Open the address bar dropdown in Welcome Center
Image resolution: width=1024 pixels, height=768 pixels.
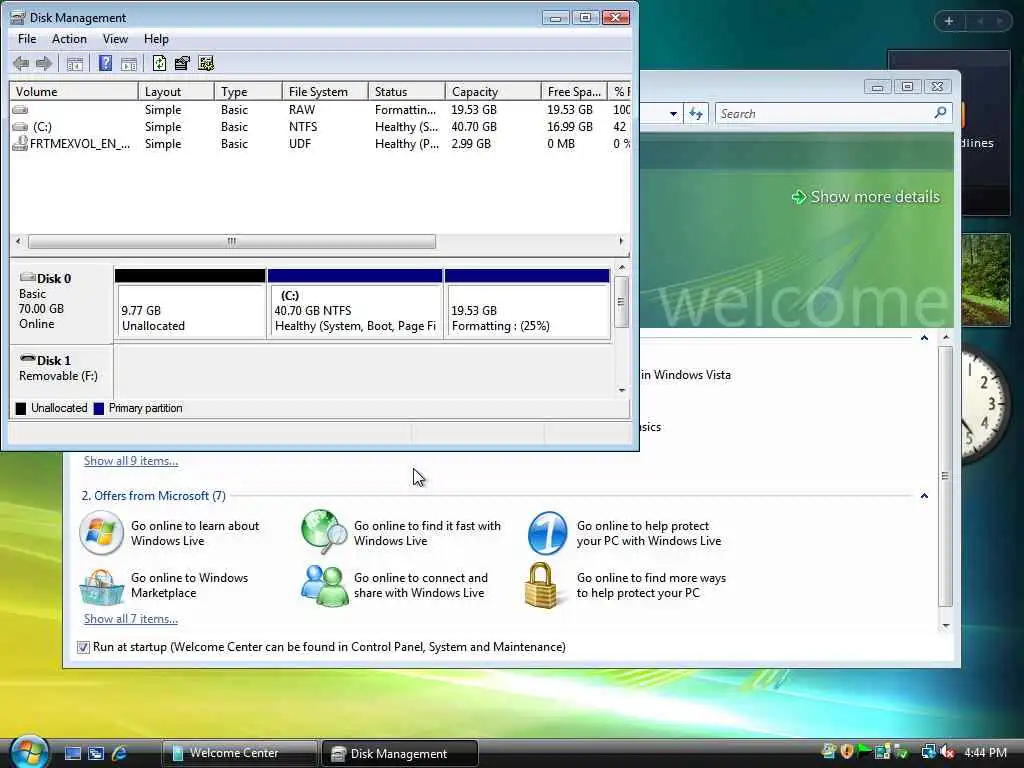point(673,114)
